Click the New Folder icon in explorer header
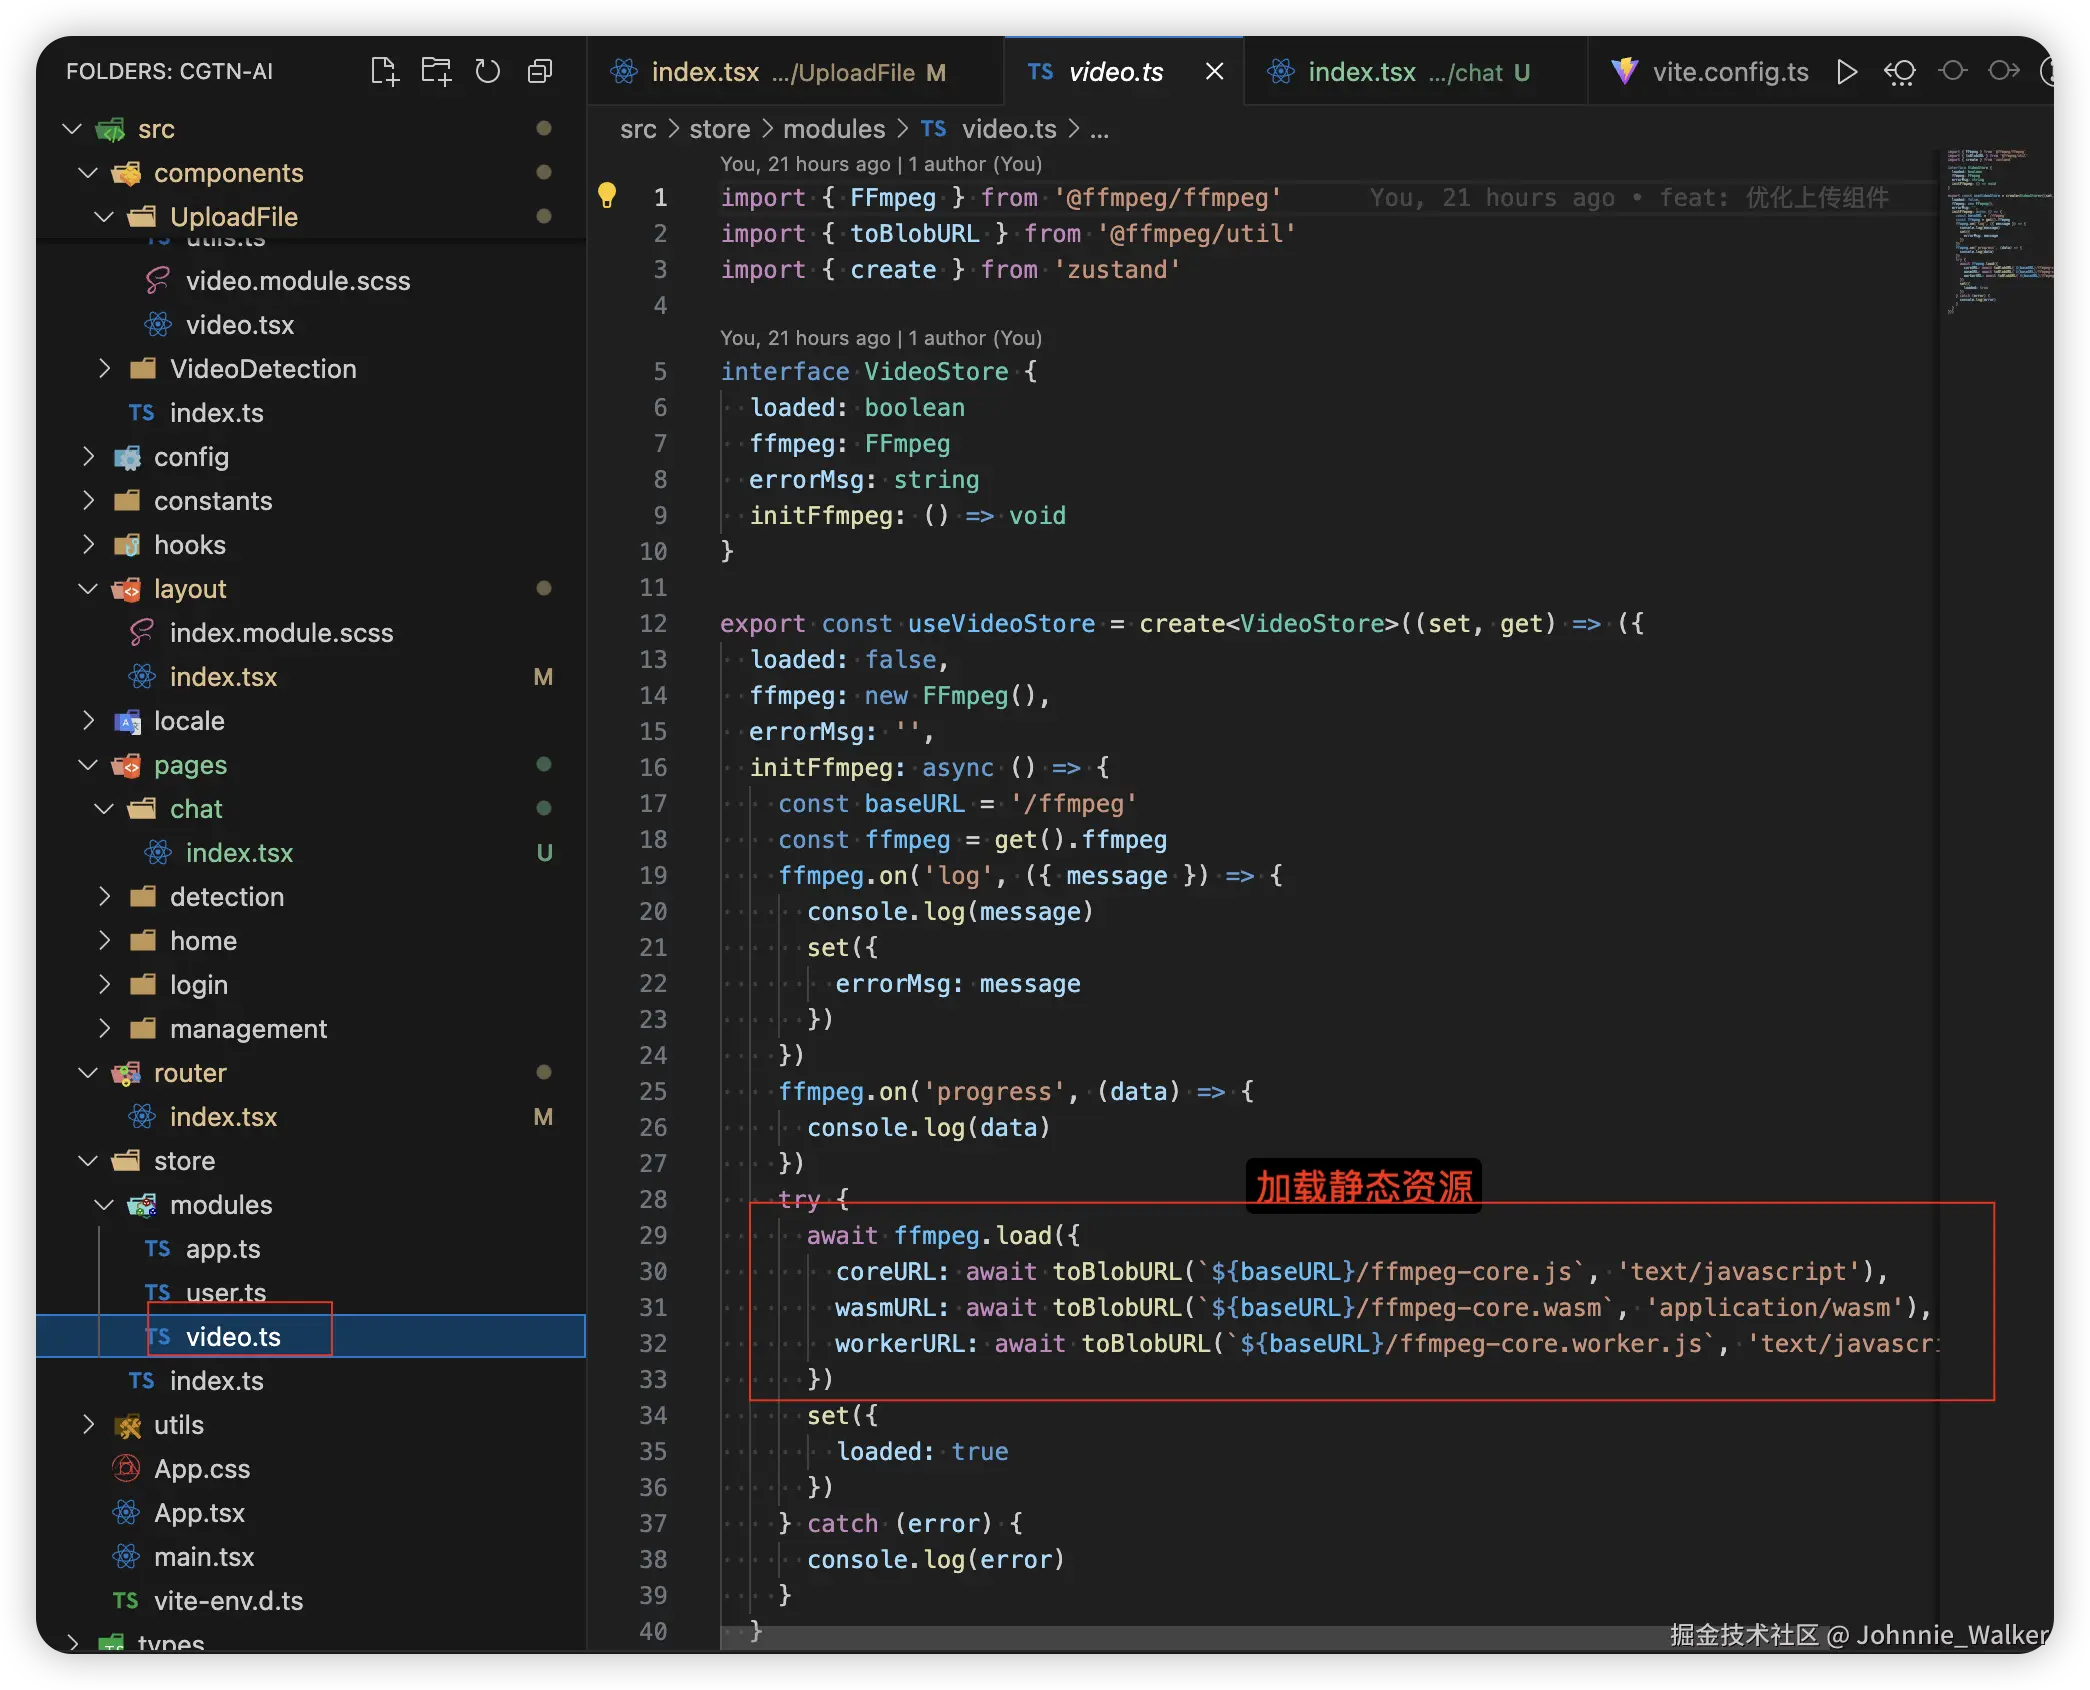 coord(436,71)
